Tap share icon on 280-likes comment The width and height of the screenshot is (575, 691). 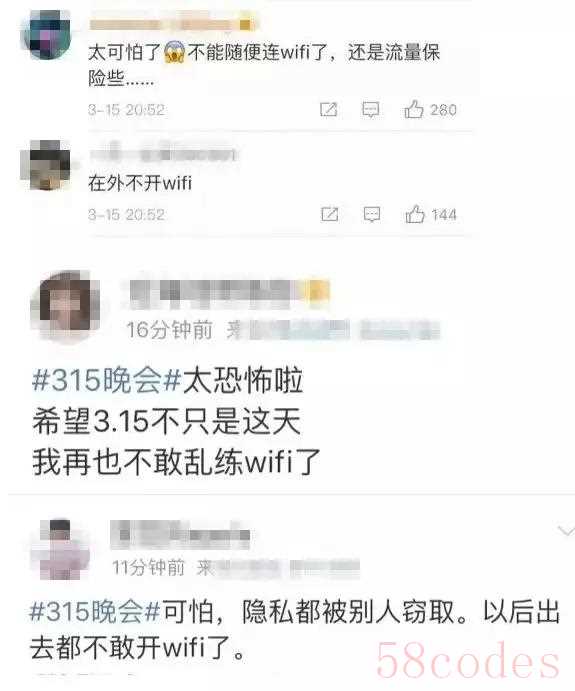pos(328,109)
